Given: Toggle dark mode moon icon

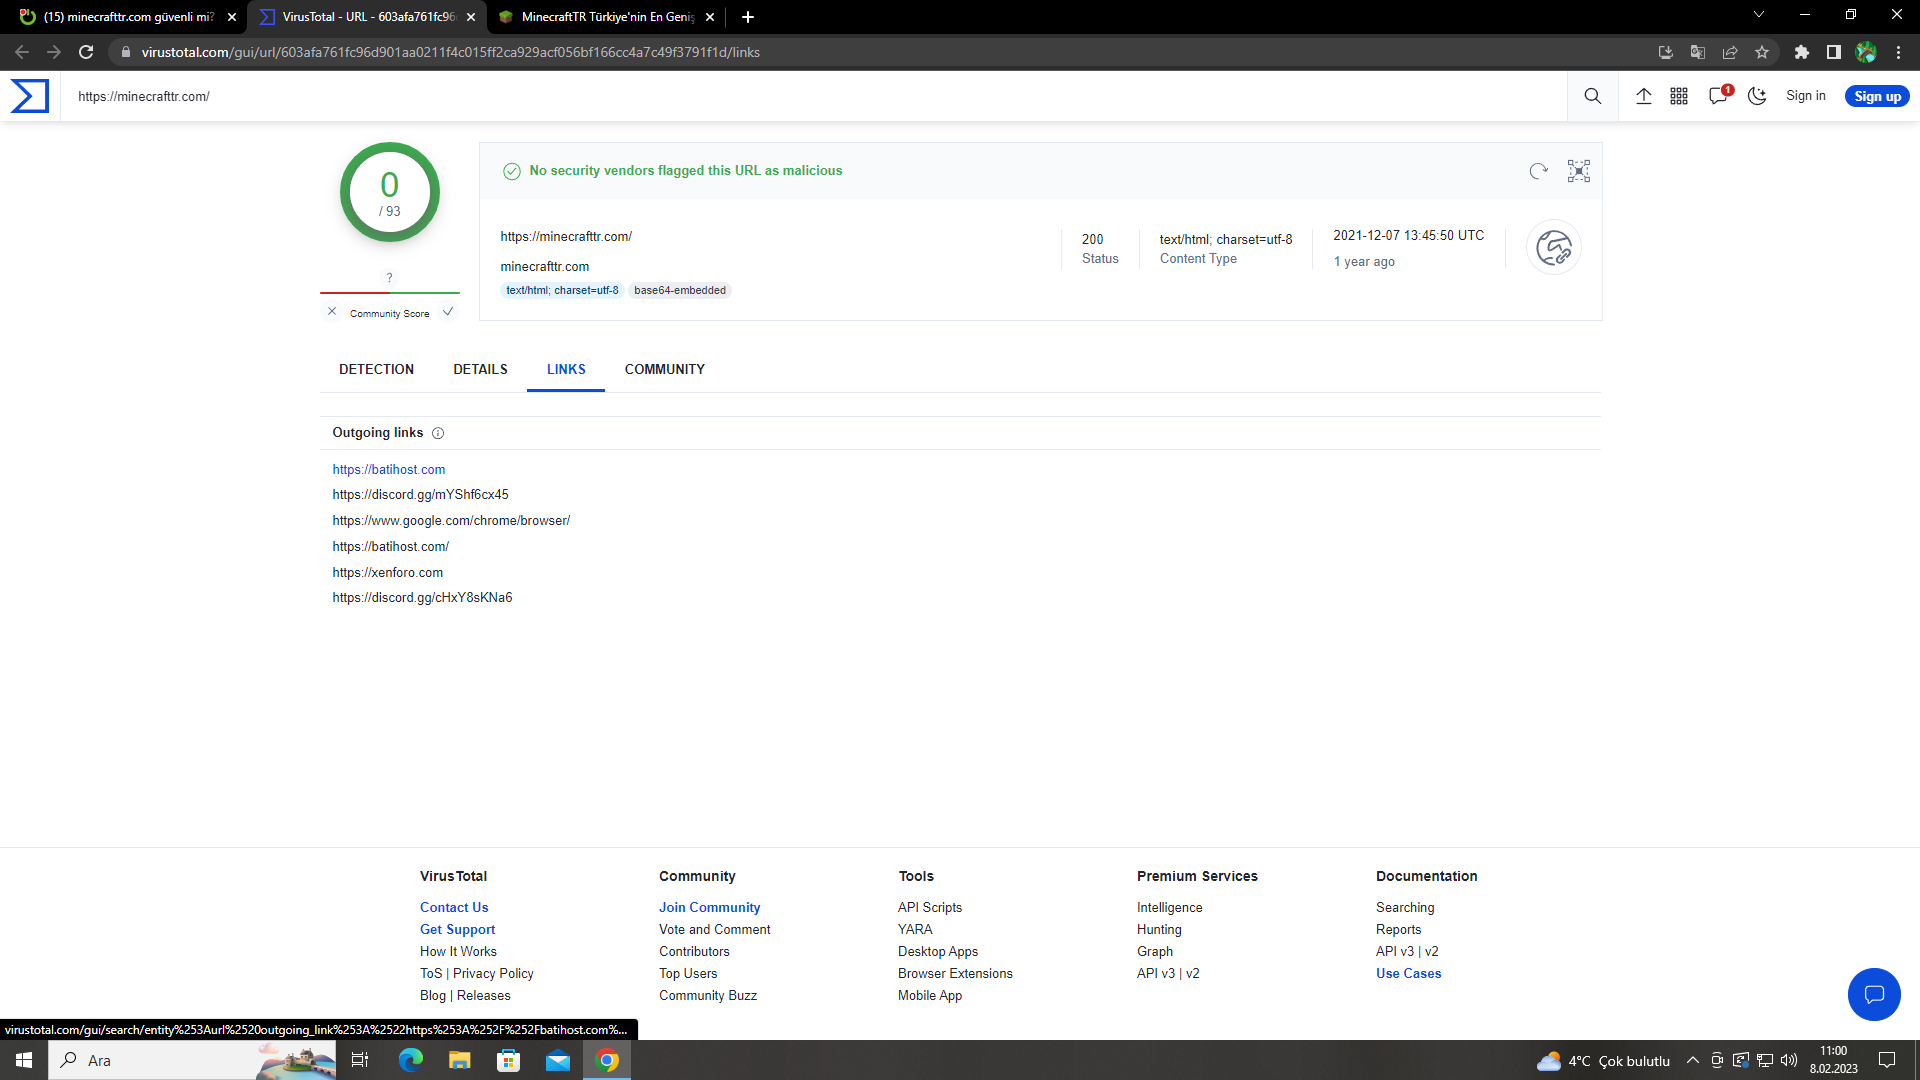Looking at the screenshot, I should pyautogui.click(x=1757, y=96).
